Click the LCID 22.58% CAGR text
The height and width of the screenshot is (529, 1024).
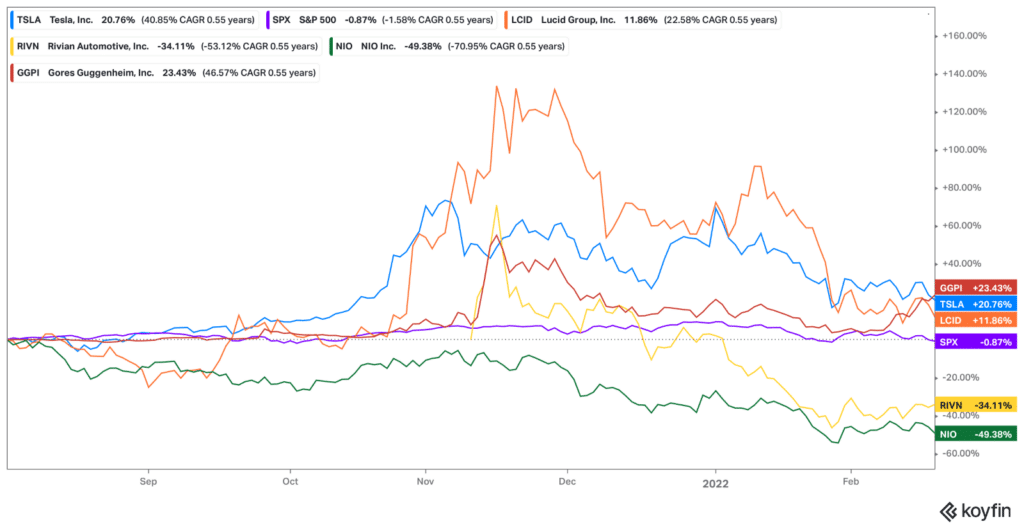(x=721, y=20)
